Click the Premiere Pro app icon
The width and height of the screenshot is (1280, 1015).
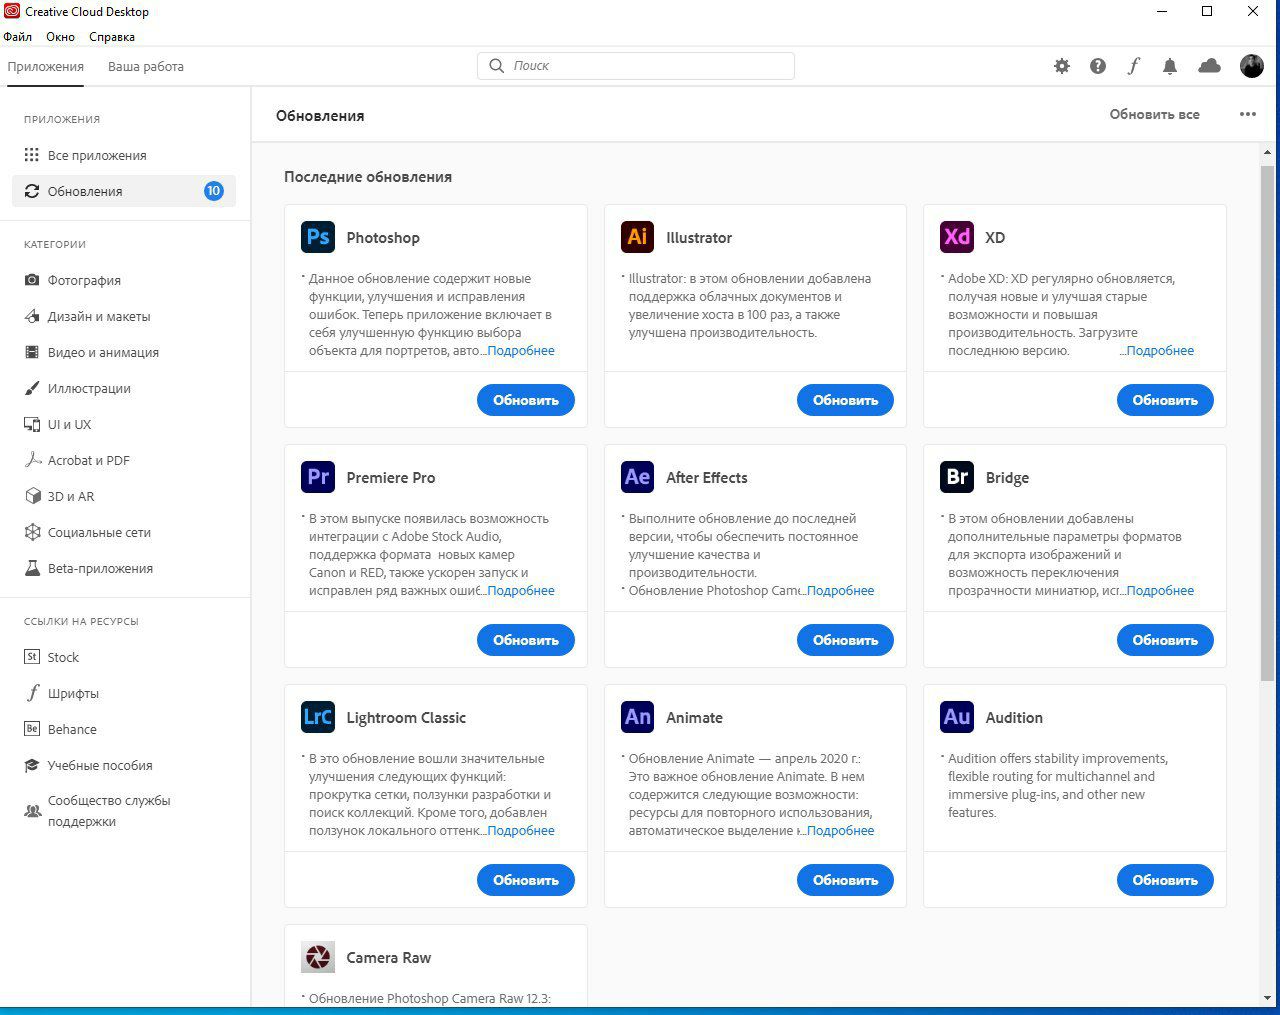tap(318, 477)
